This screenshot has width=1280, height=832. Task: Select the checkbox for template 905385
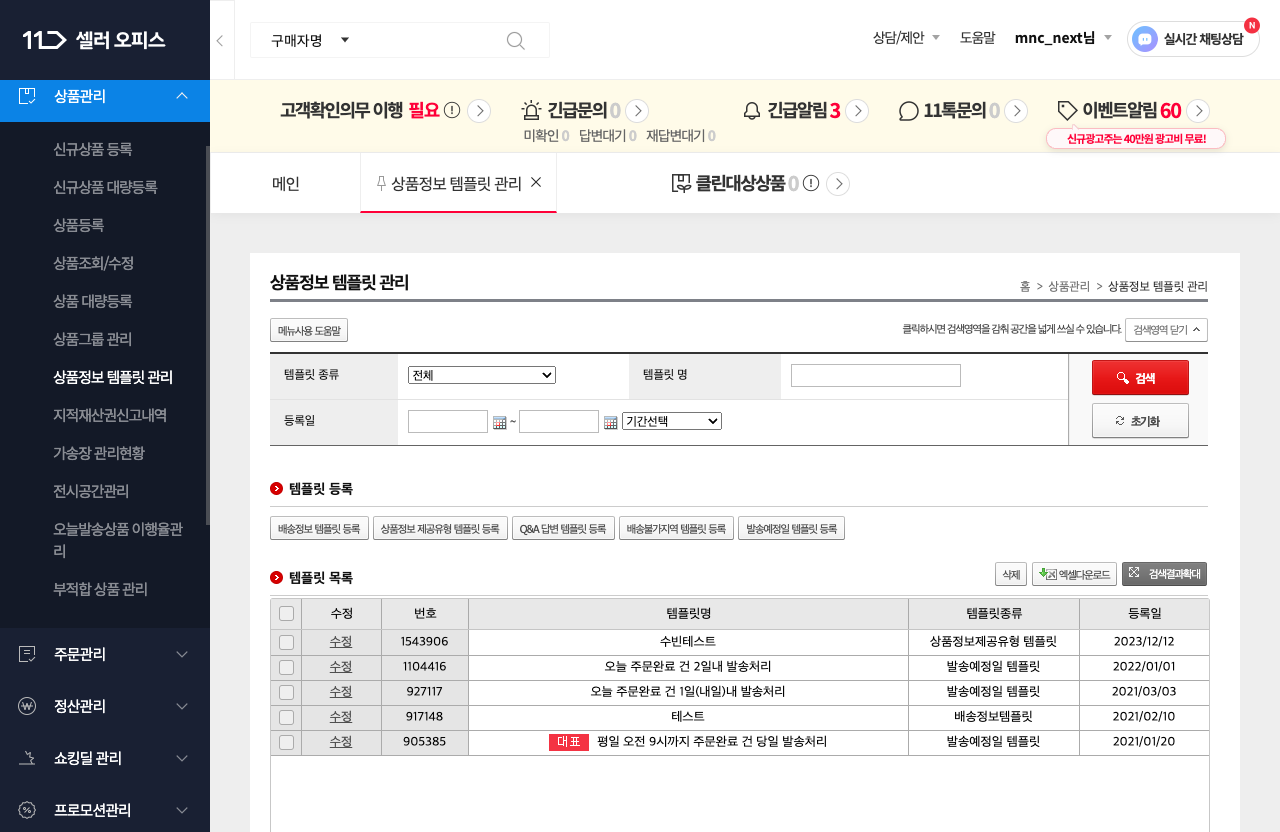tap(287, 742)
